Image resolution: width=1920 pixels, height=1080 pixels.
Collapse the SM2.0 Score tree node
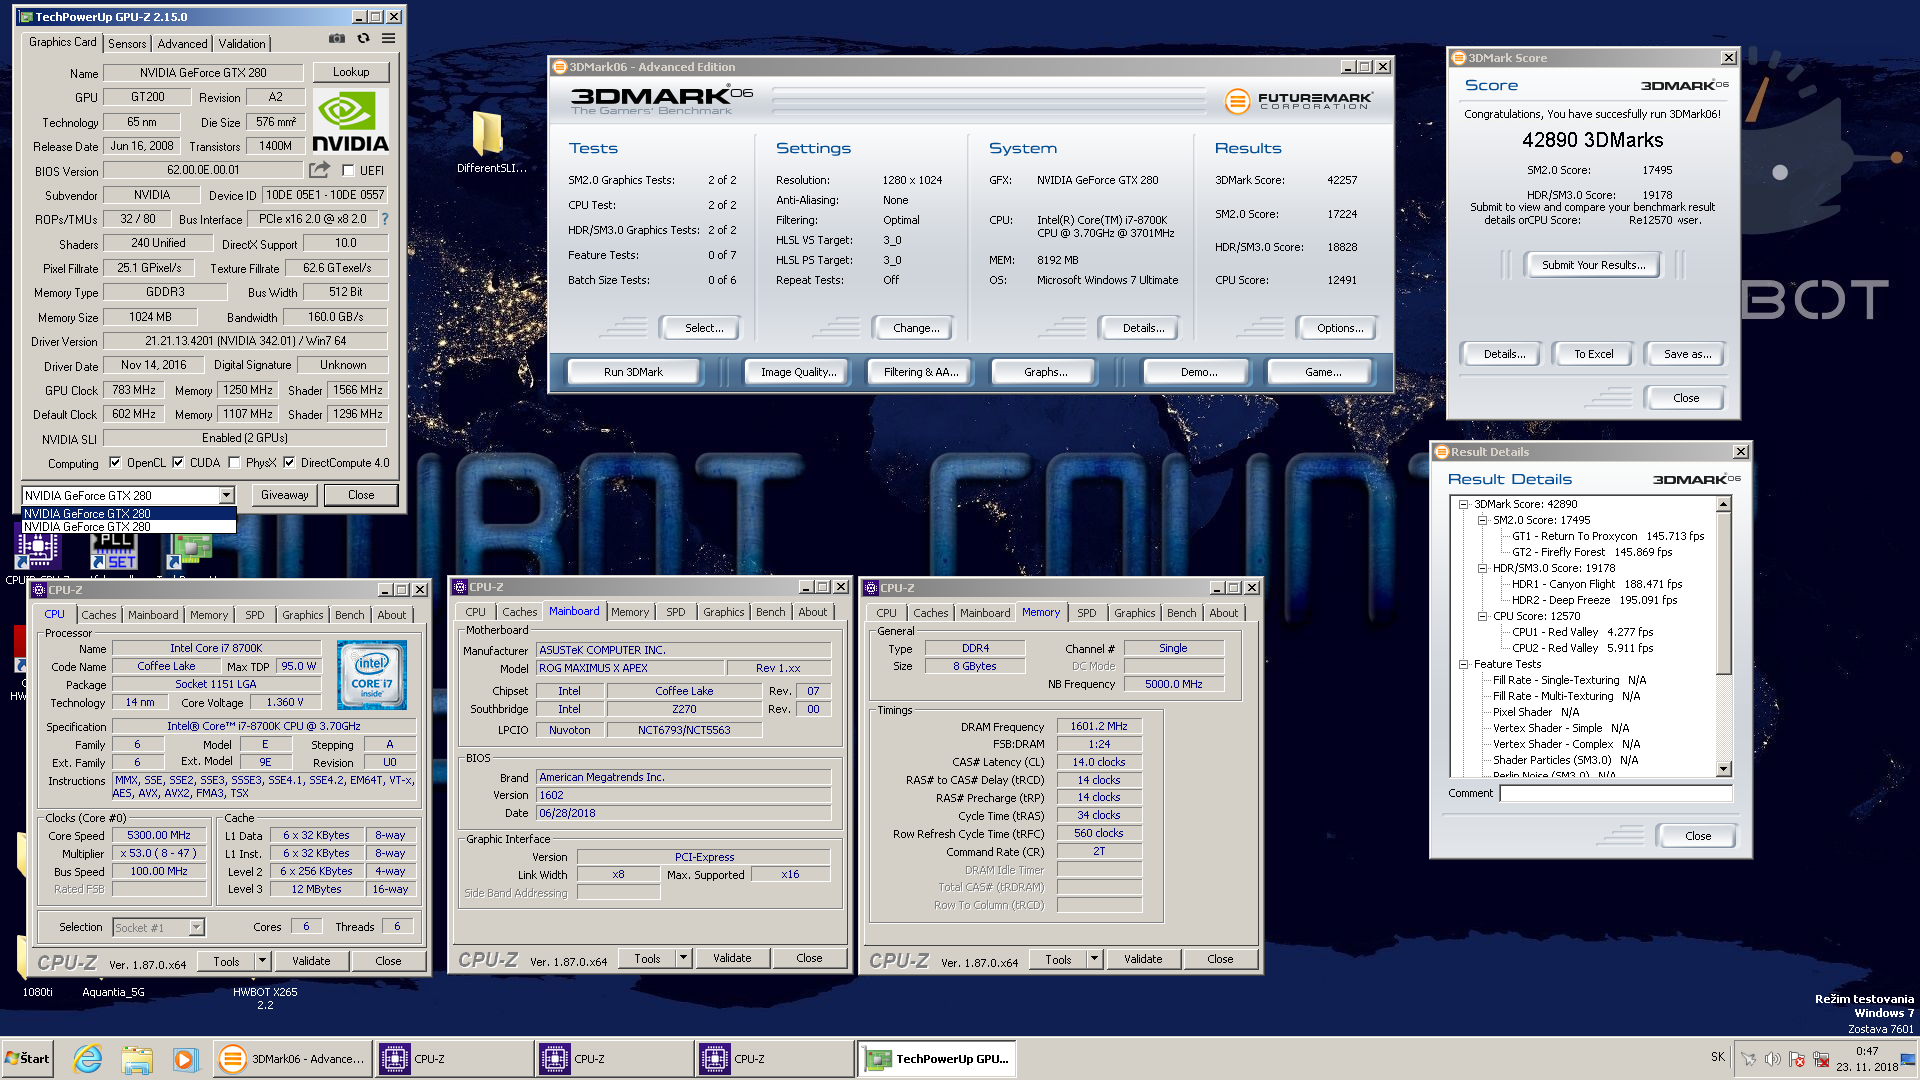pos(1482,520)
